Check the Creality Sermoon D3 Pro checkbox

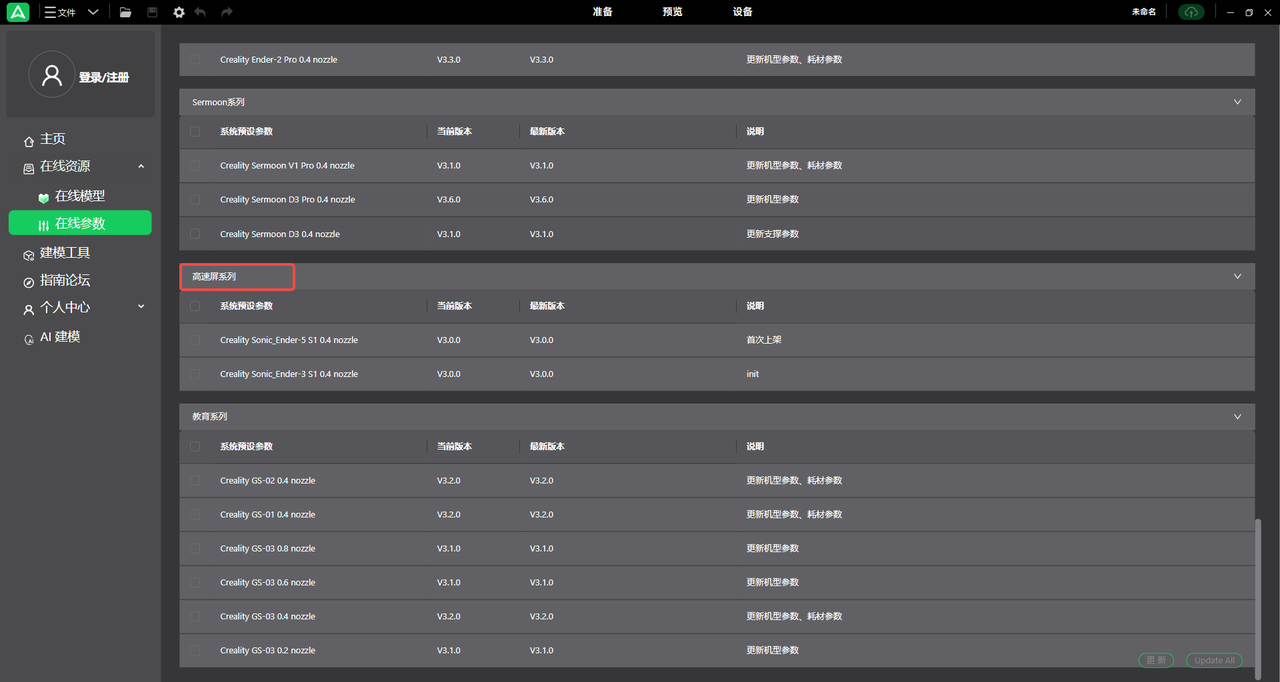pyautogui.click(x=195, y=199)
